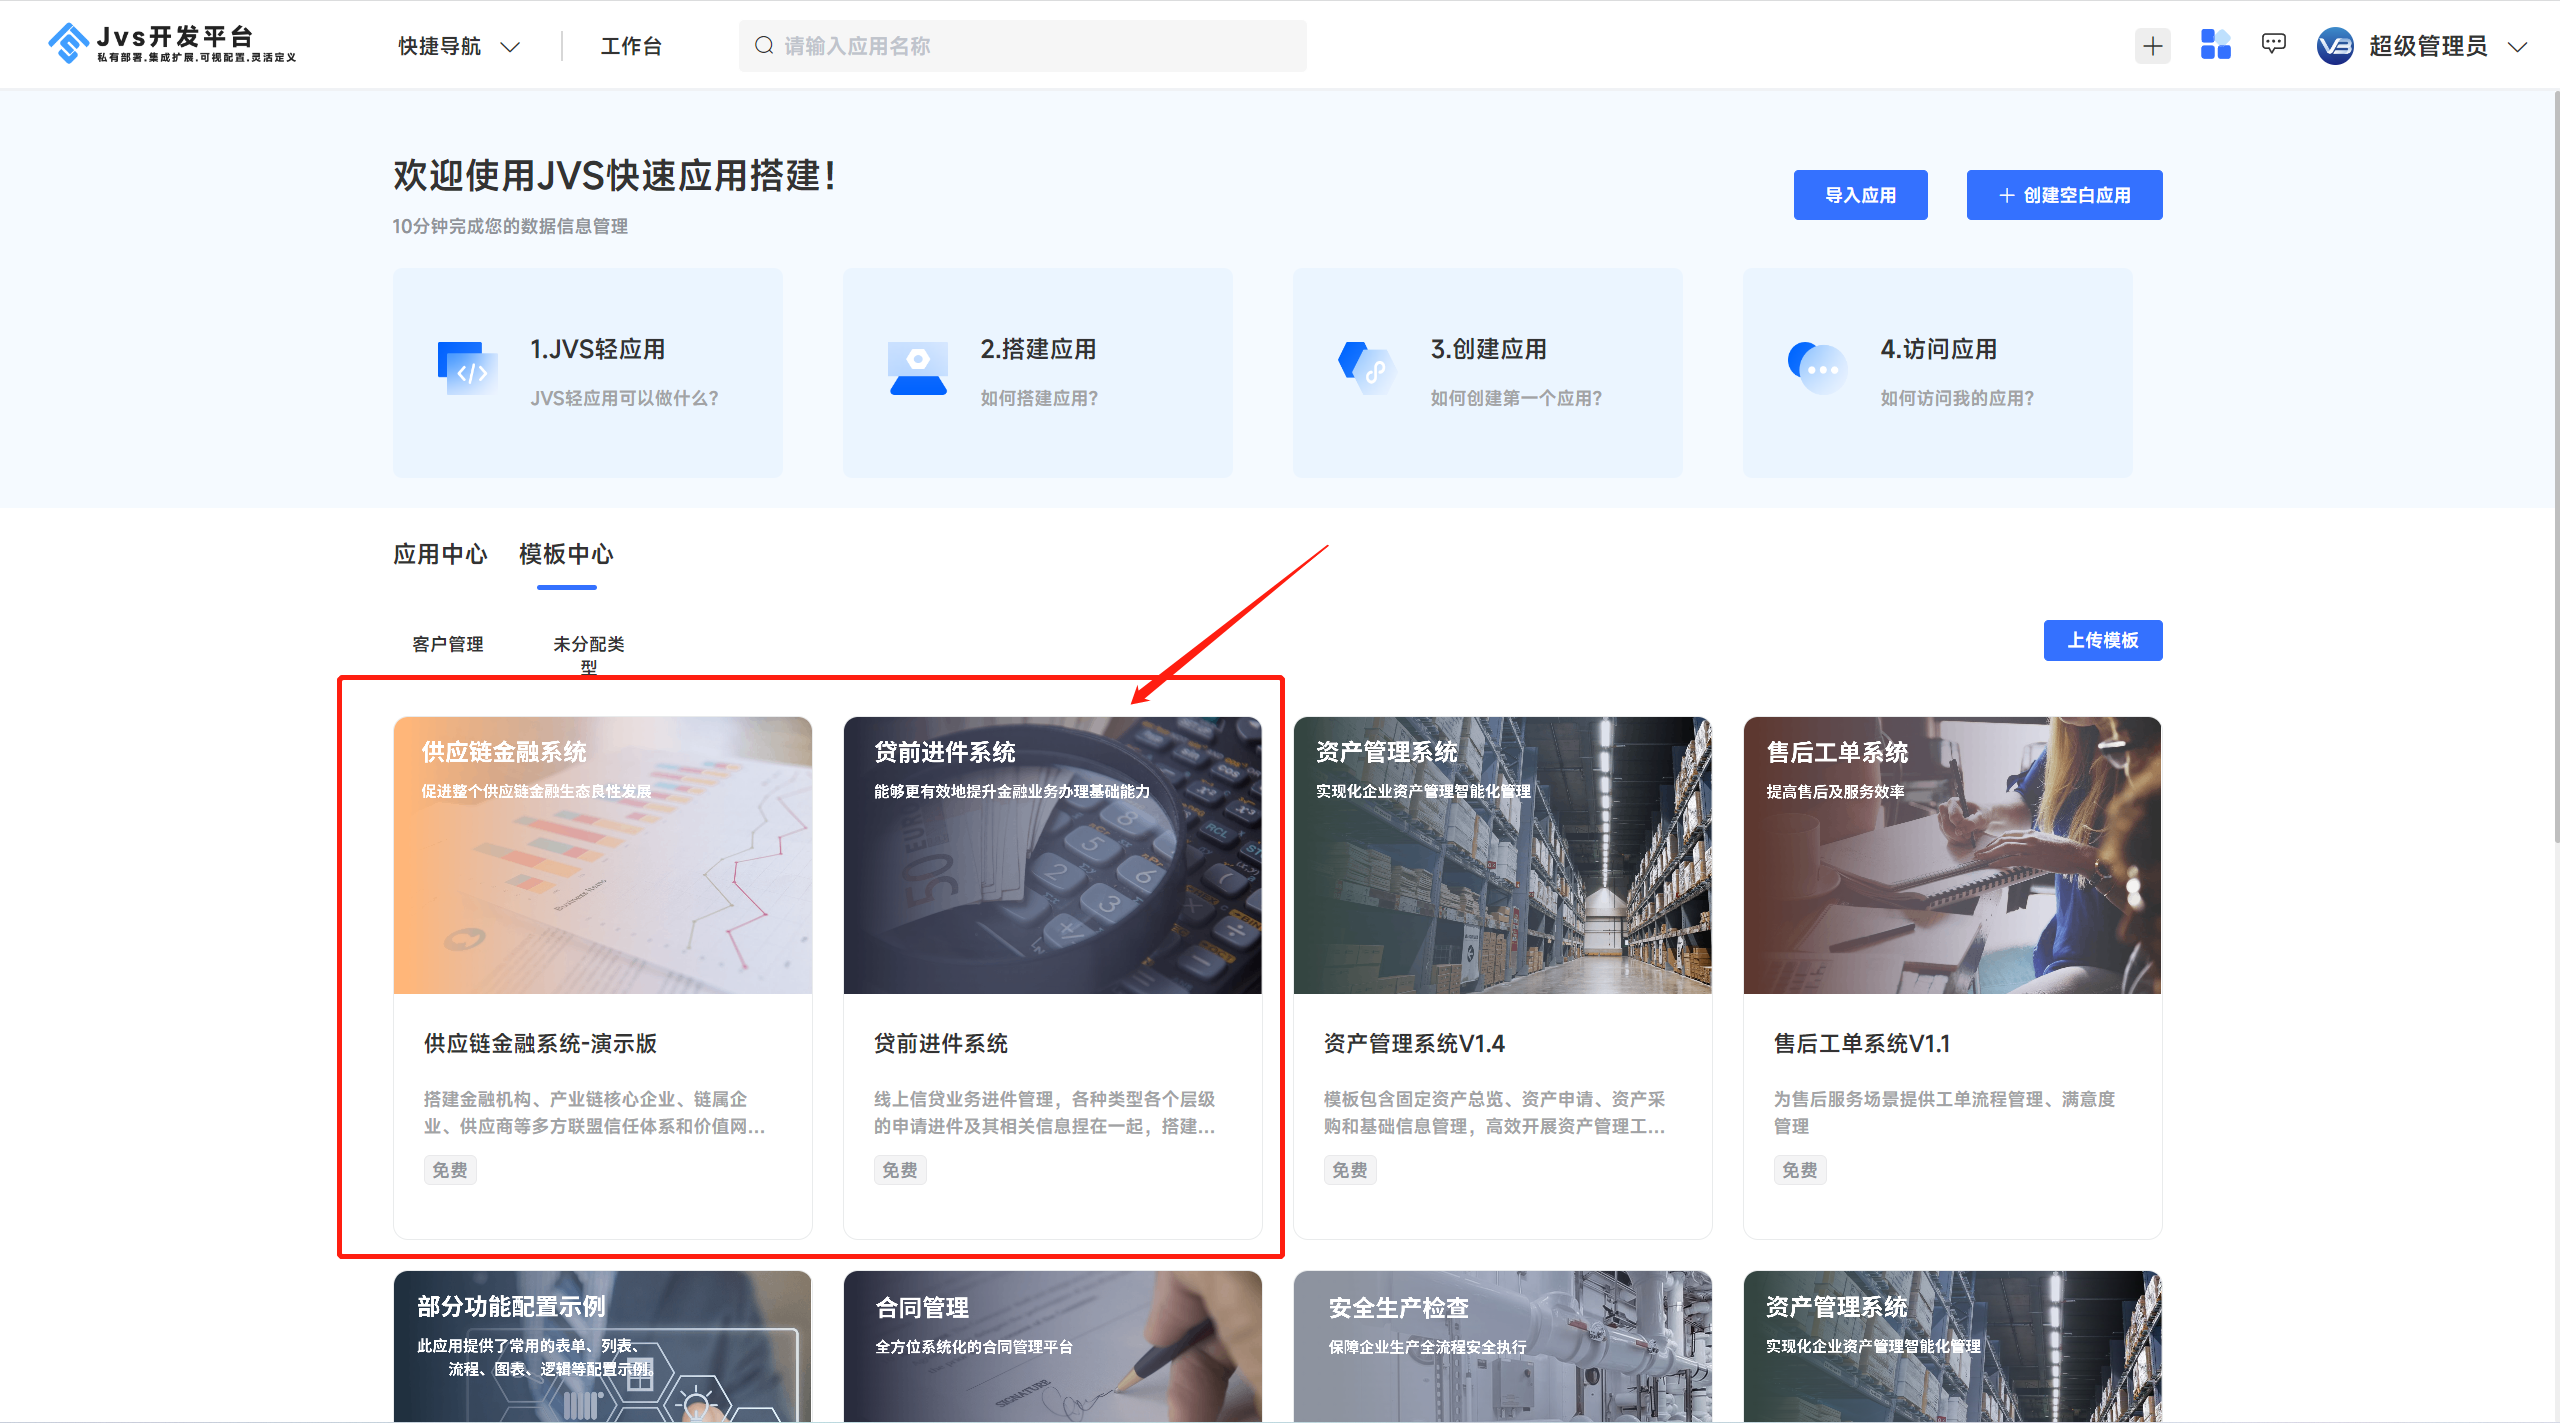The height and width of the screenshot is (1423, 2560).
Task: Open the message chat icon
Action: click(2273, 44)
